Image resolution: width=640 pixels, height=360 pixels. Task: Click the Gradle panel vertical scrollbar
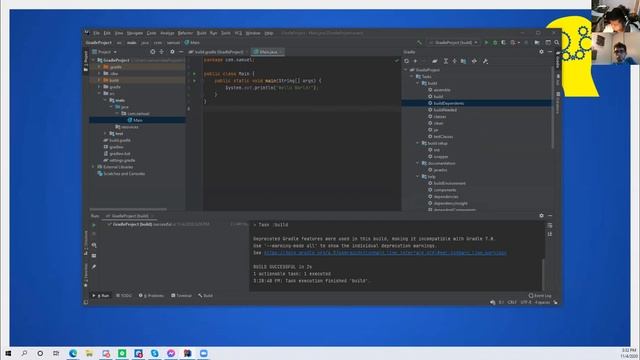point(553,108)
